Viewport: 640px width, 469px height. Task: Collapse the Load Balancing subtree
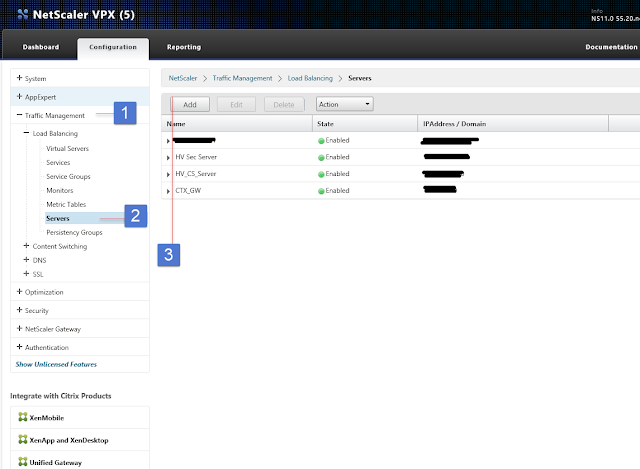[x=27, y=133]
